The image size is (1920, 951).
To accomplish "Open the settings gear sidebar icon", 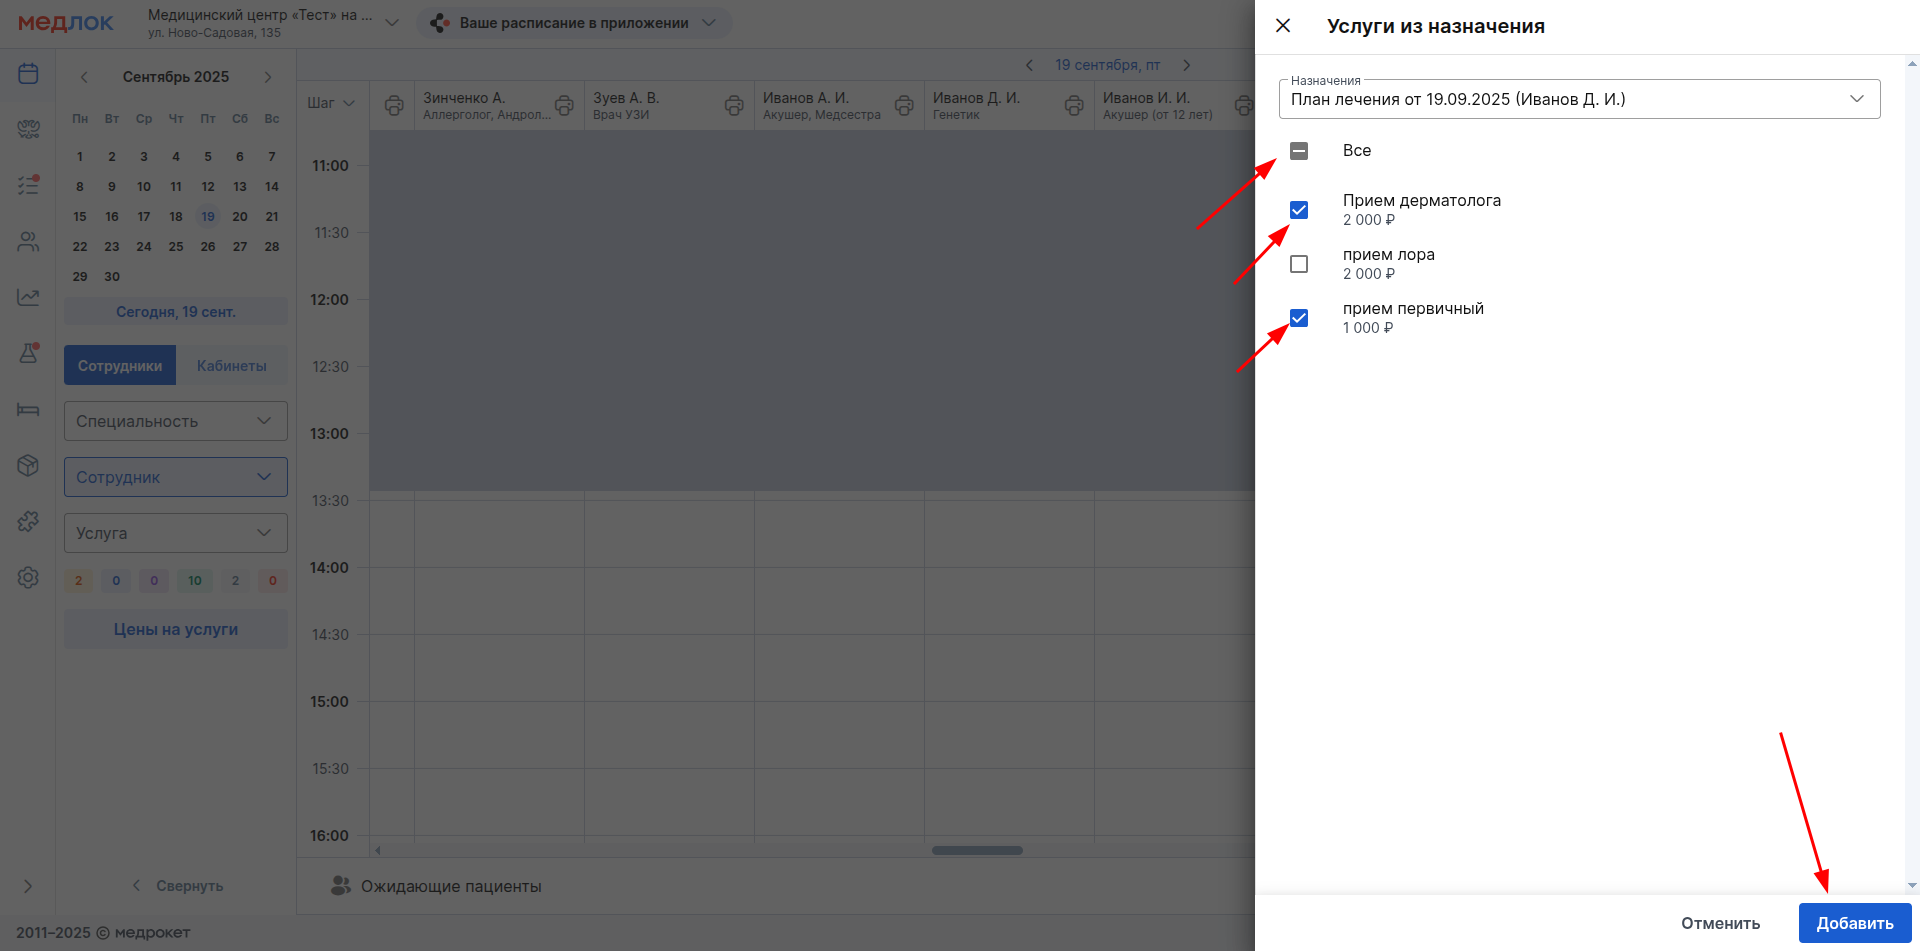I will coord(28,577).
